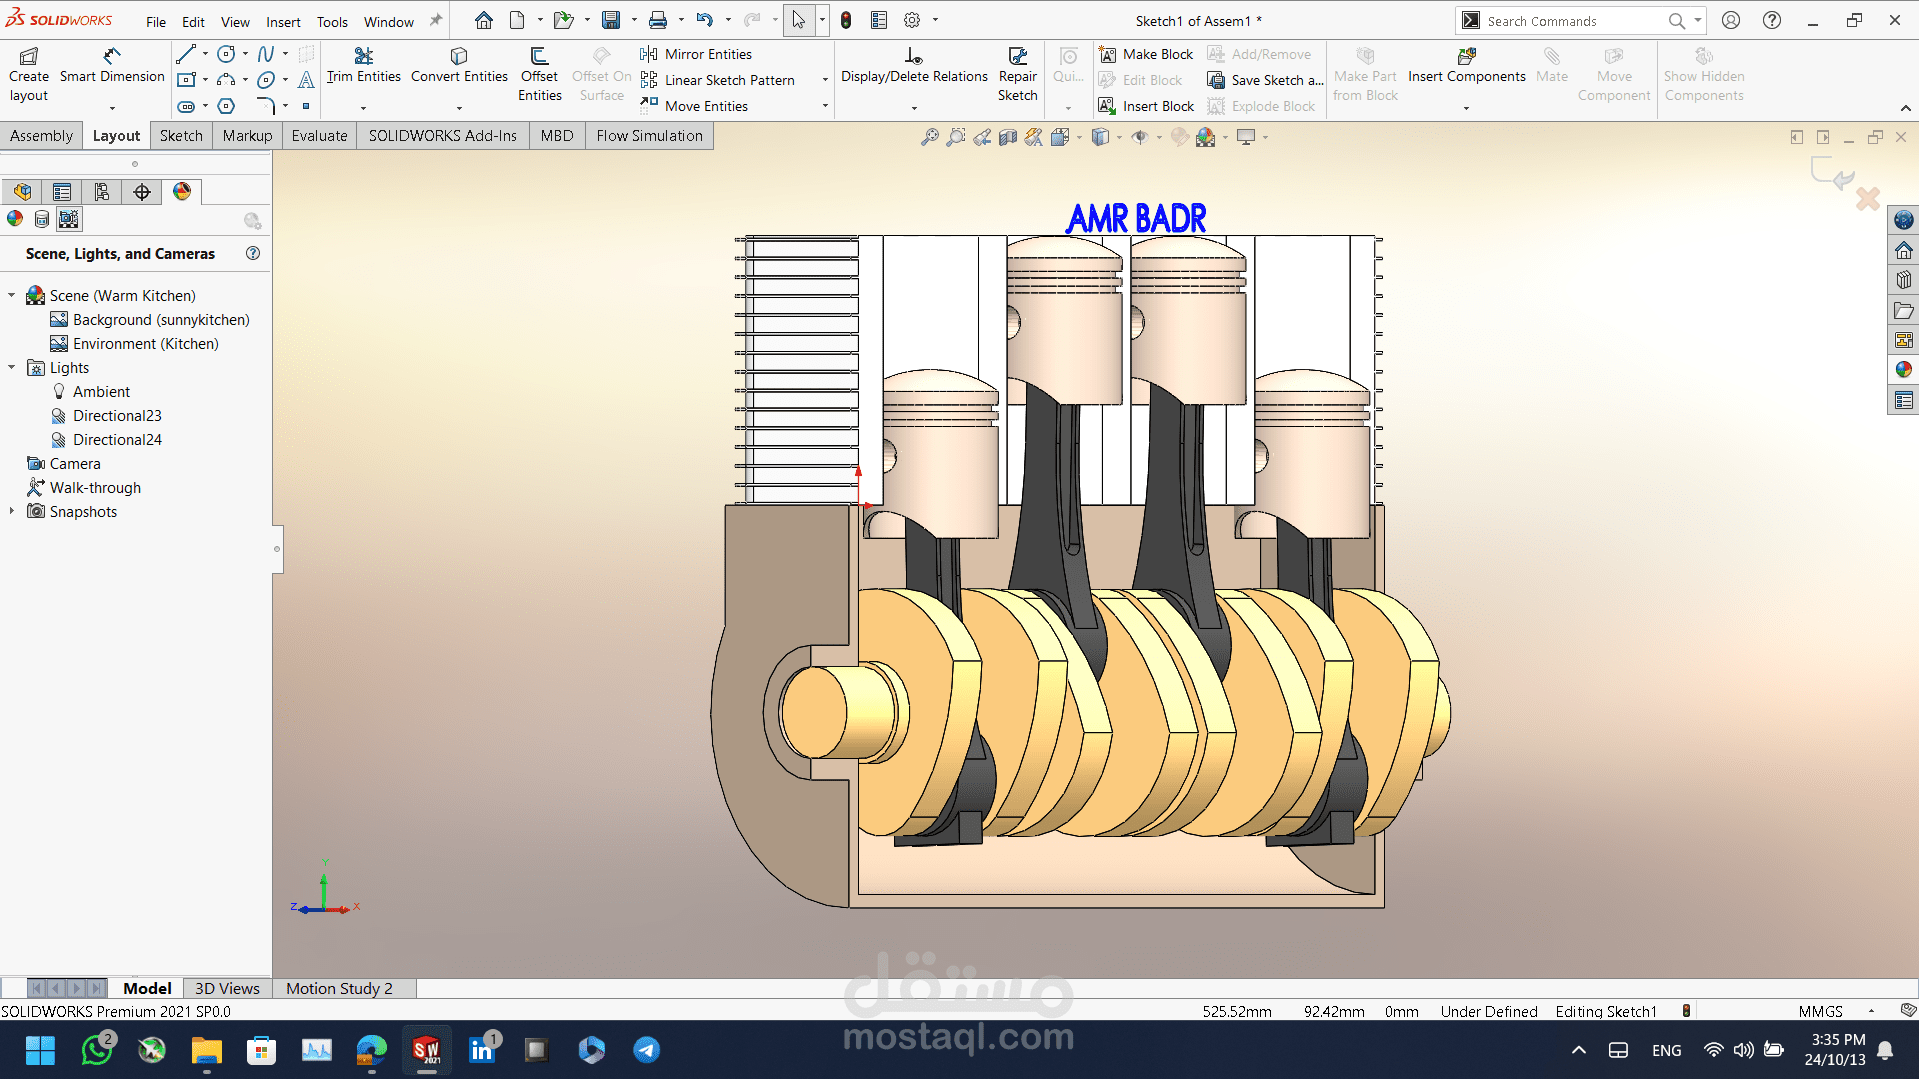Image resolution: width=1919 pixels, height=1079 pixels.
Task: Open the Insert menu
Action: click(283, 21)
